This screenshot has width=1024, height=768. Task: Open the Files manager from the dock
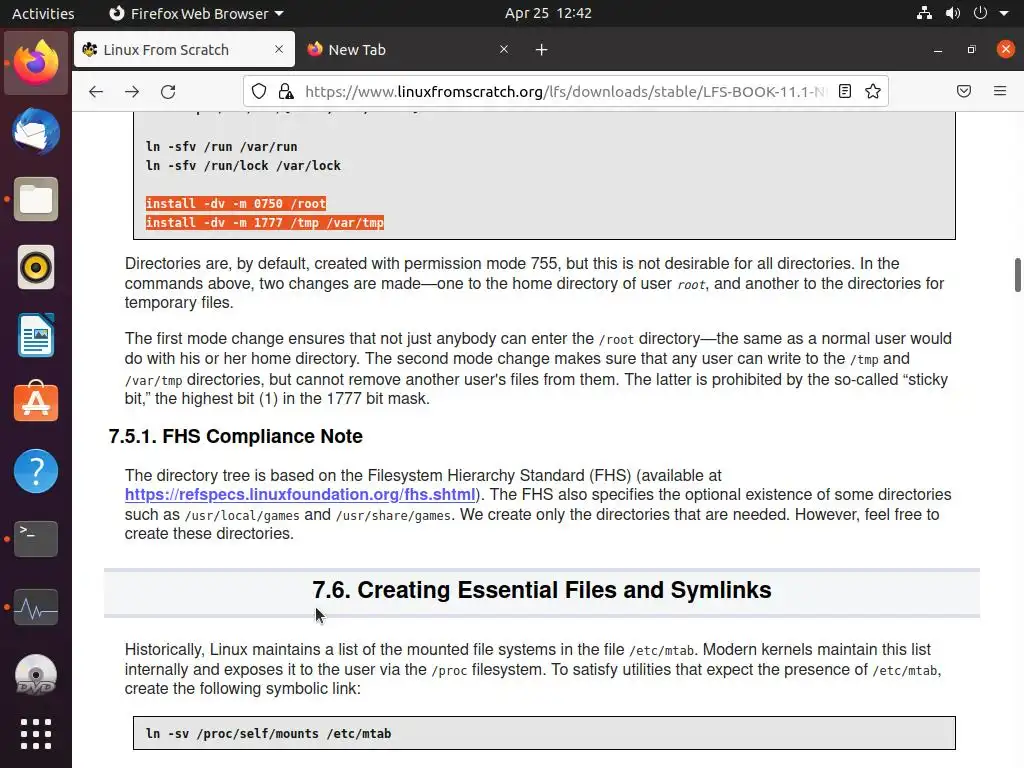[36, 199]
